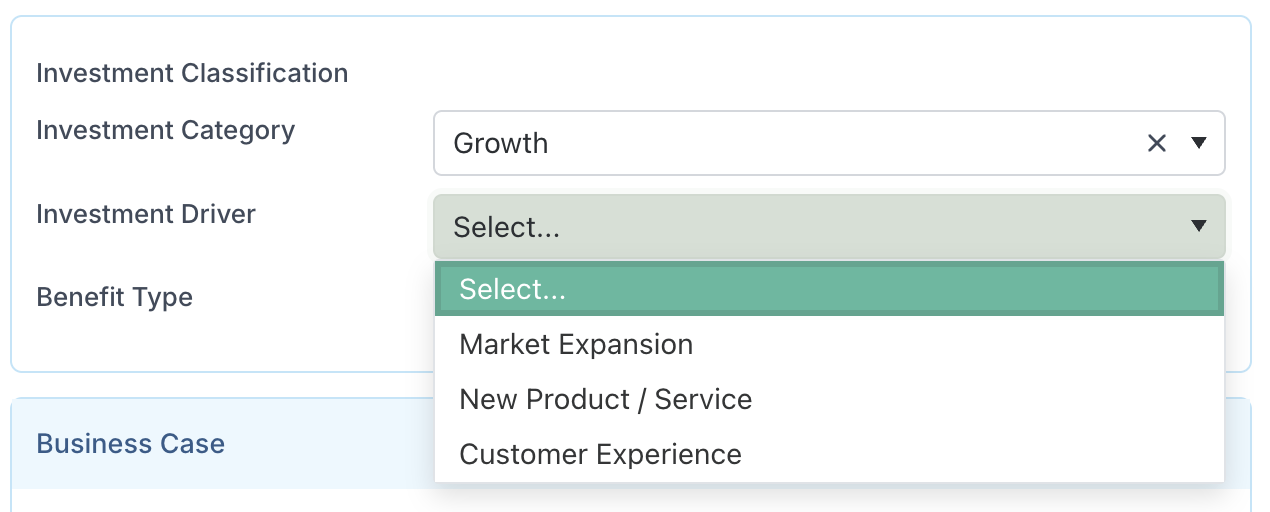Click the Investment Category dropdown arrow

pyautogui.click(x=1200, y=143)
